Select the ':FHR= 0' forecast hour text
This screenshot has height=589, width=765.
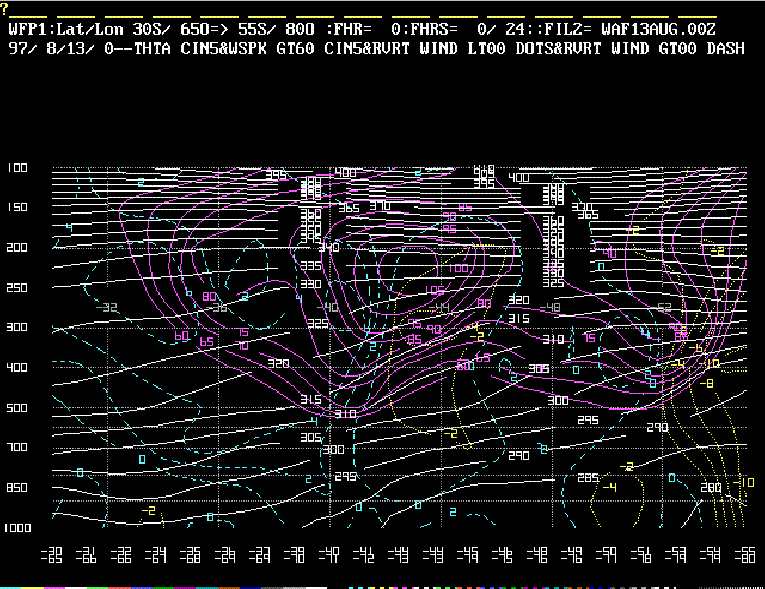point(363,29)
